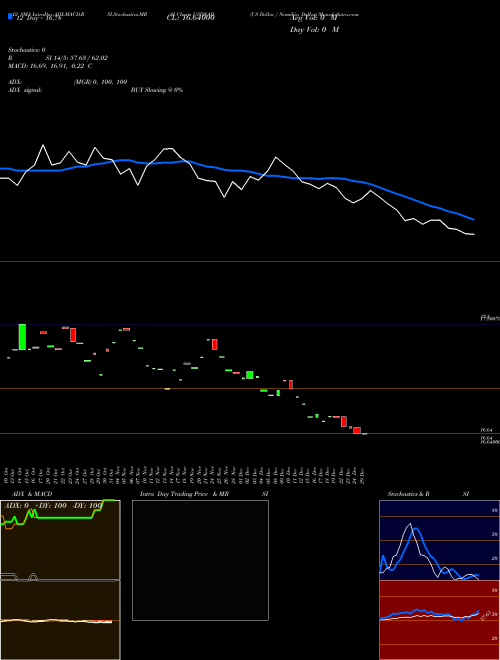The height and width of the screenshot is (660, 500).
Task: Click the 'Stochastics: 0' reading
Action: pyautogui.click(x=27, y=50)
